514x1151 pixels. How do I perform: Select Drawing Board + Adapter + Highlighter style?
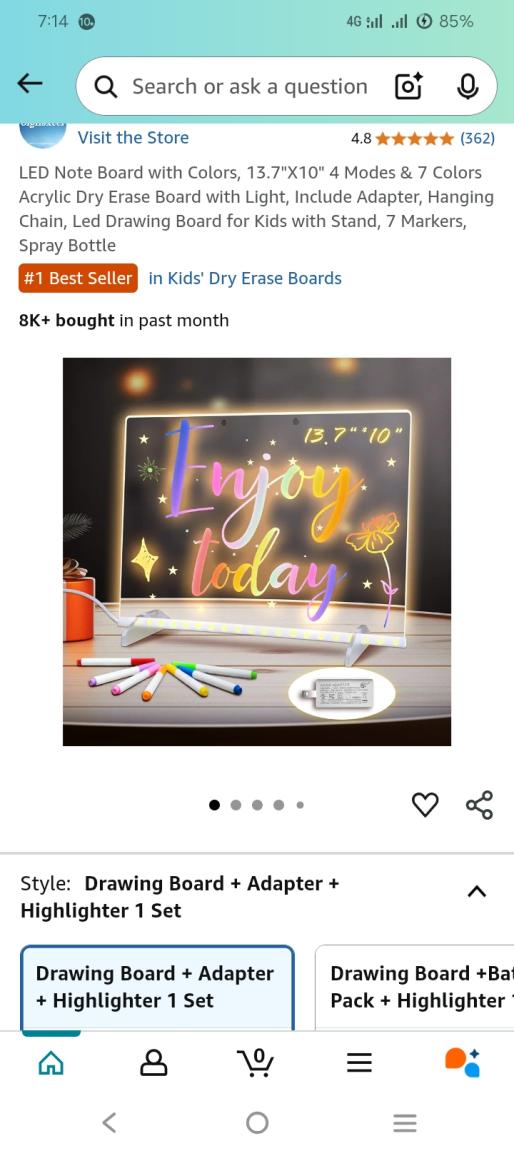tap(157, 987)
